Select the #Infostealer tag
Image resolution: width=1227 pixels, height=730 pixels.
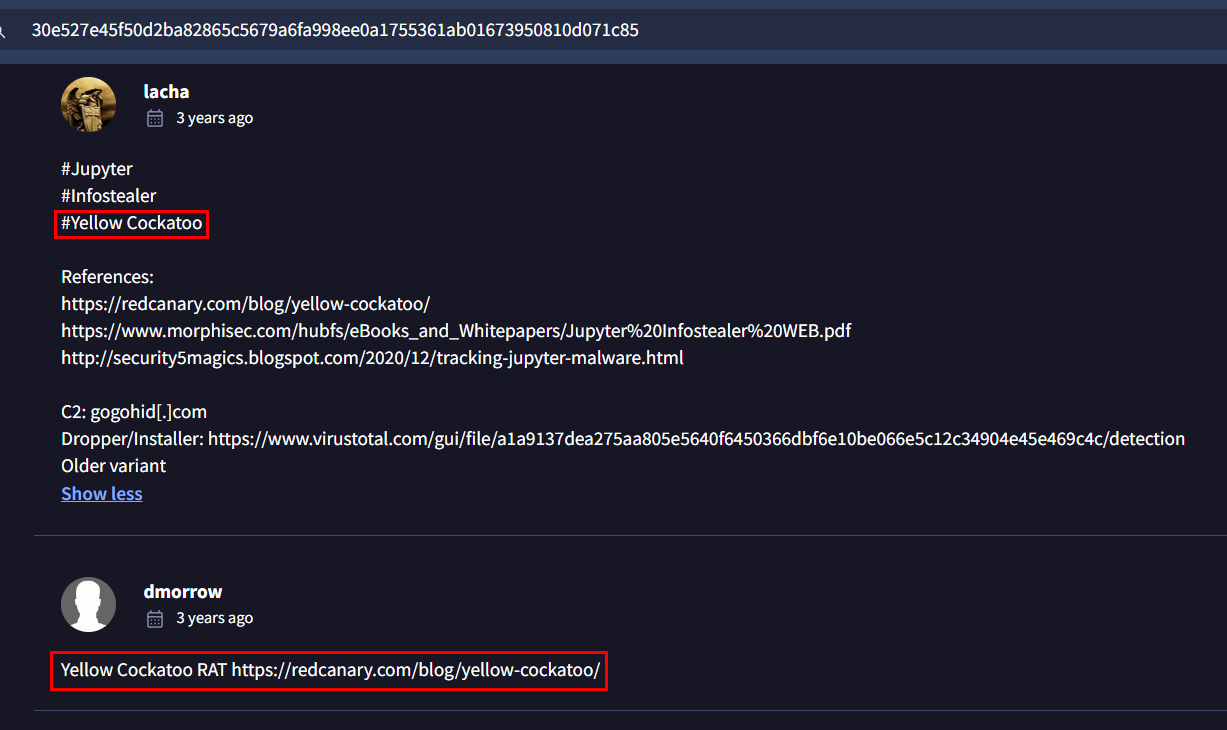pyautogui.click(x=109, y=196)
